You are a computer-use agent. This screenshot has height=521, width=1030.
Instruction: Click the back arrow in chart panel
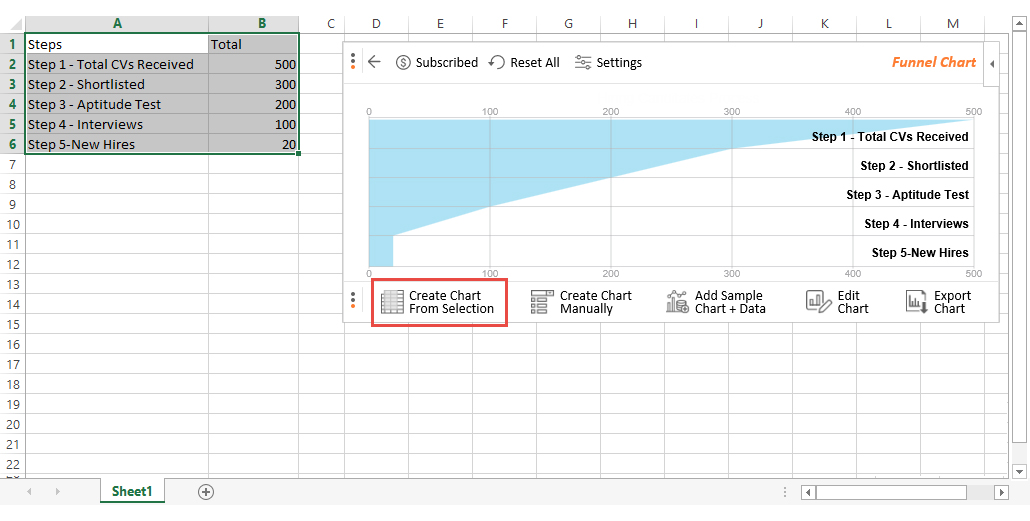click(x=374, y=62)
